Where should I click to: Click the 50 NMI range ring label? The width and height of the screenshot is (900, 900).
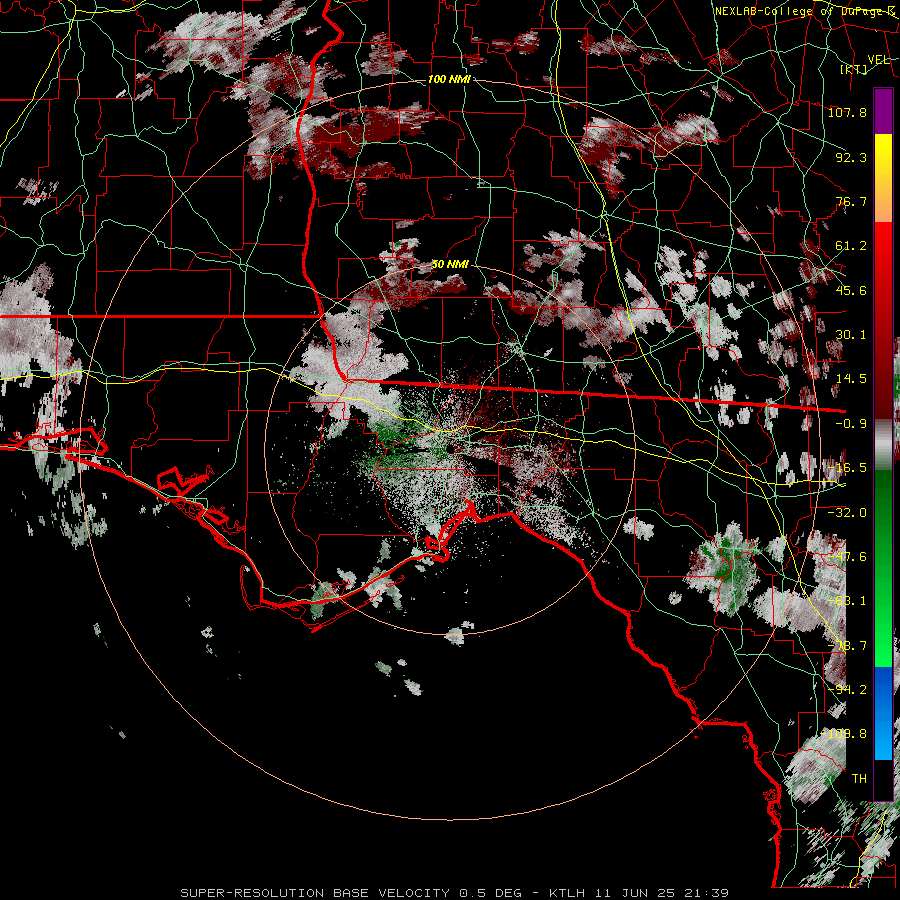click(450, 265)
